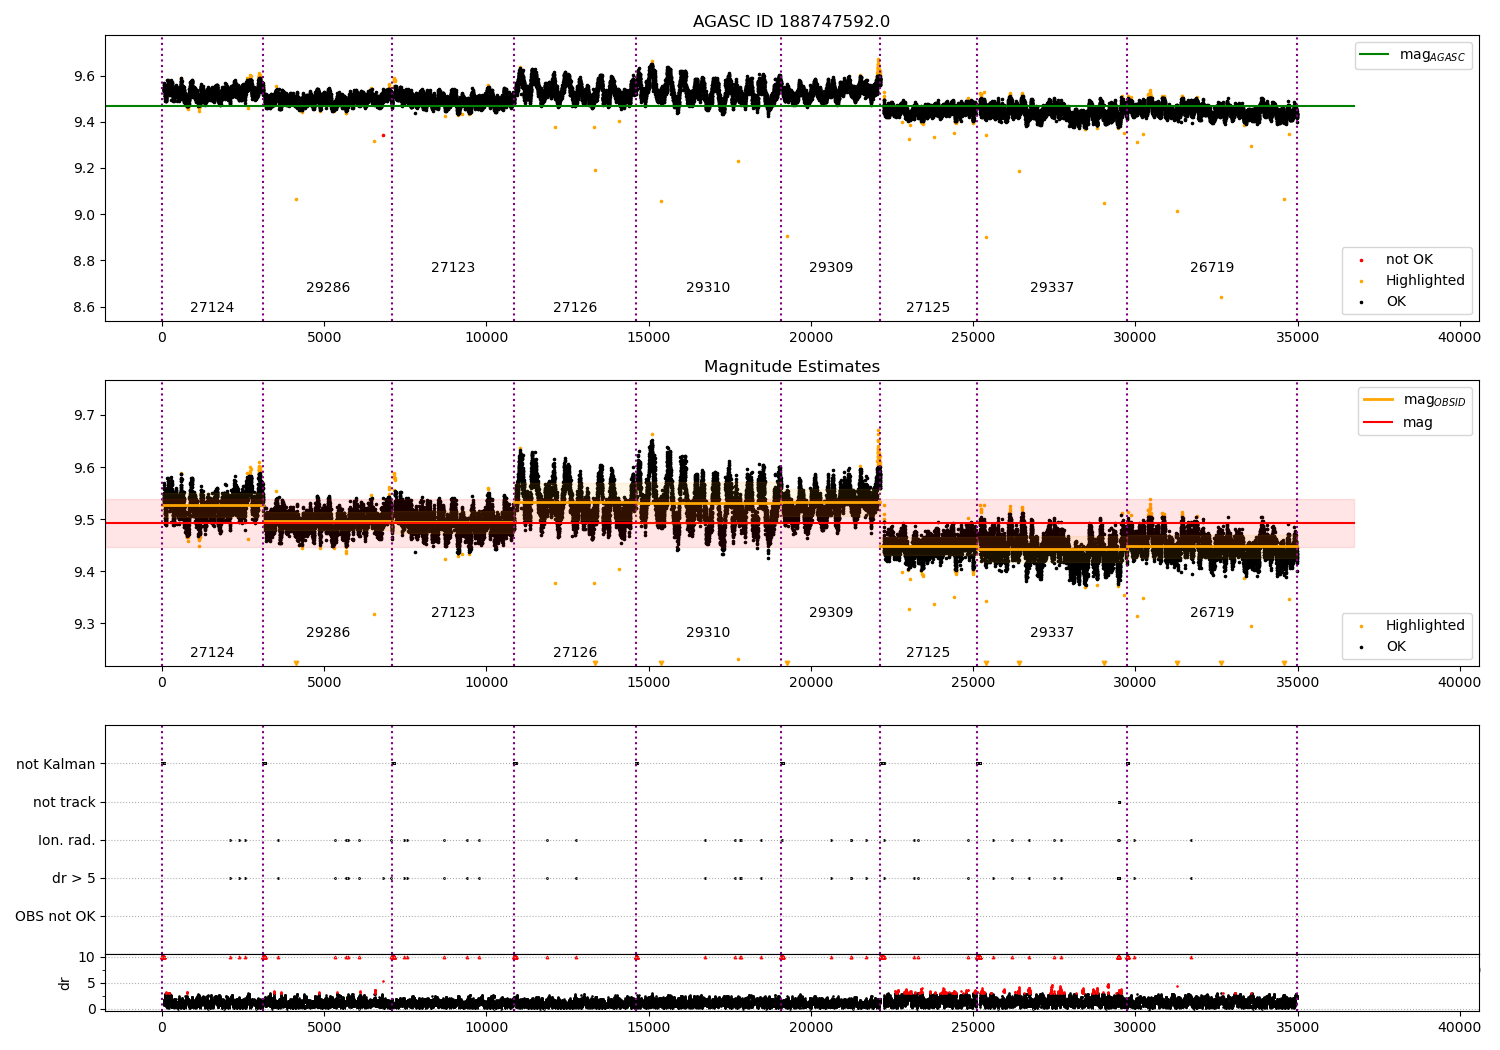Click the plot title AGASC ID 188747592.0
1500x1050 pixels.
click(x=791, y=22)
